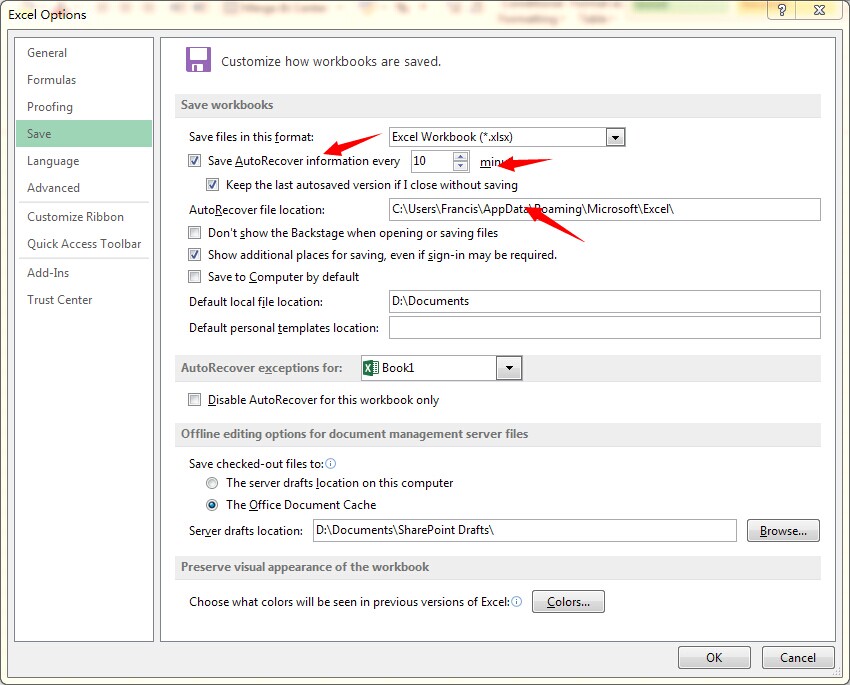Click the Excel Options title text
This screenshot has width=850, height=685.
(47, 15)
